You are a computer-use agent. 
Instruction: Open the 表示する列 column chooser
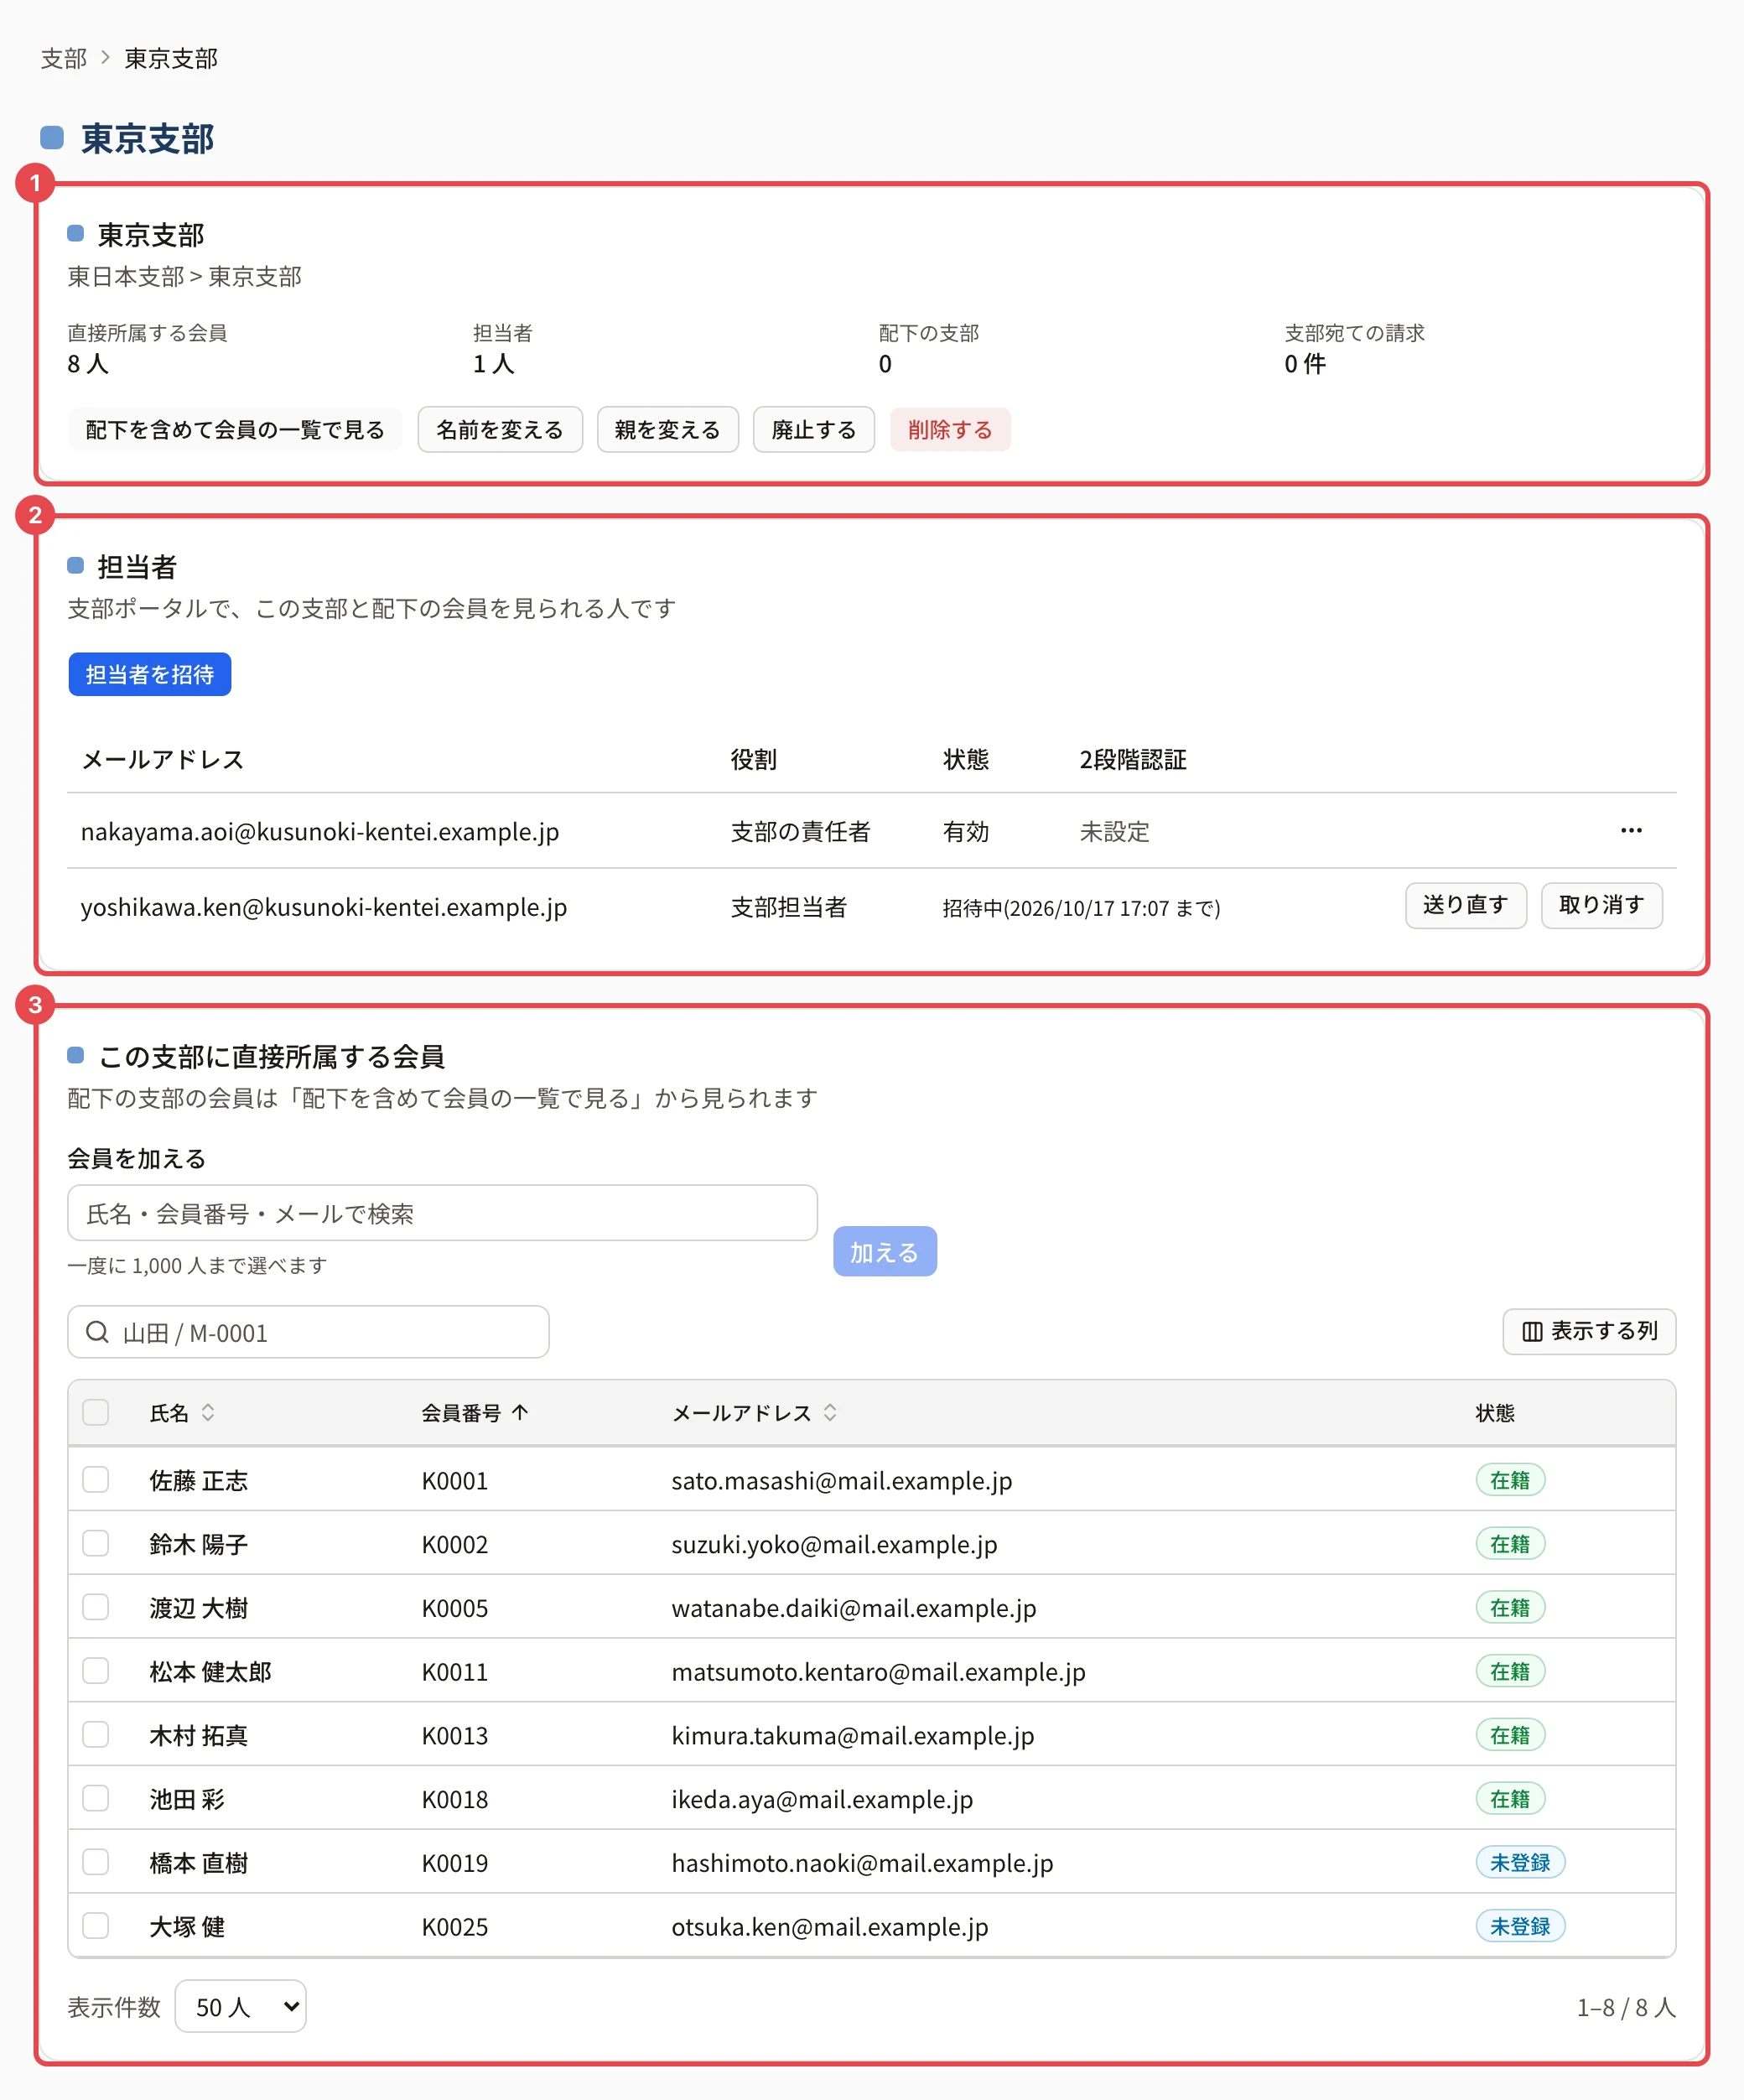[1589, 1331]
